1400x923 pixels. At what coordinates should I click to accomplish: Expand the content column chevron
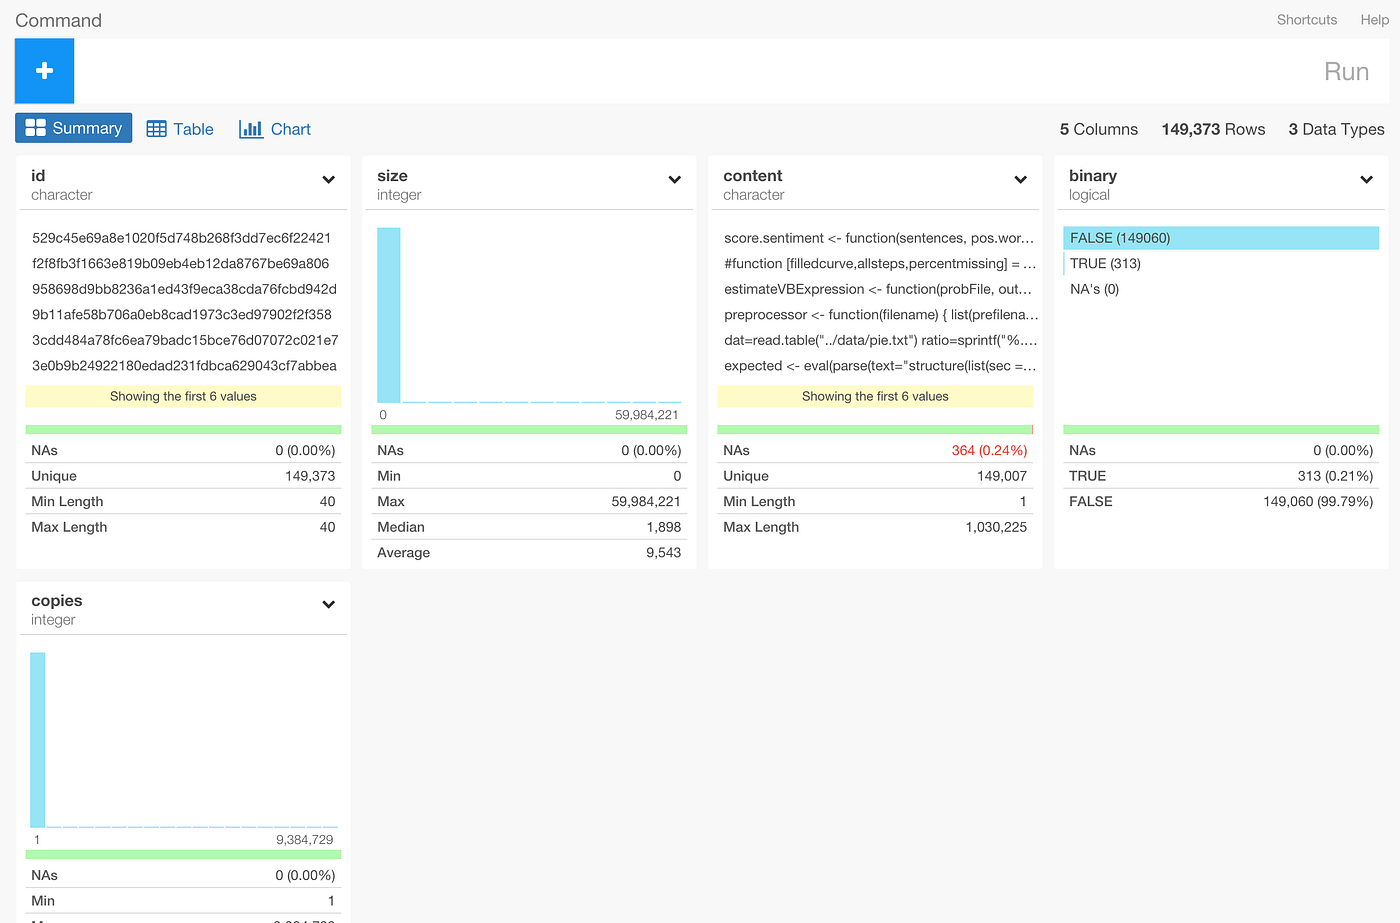coord(1020,179)
